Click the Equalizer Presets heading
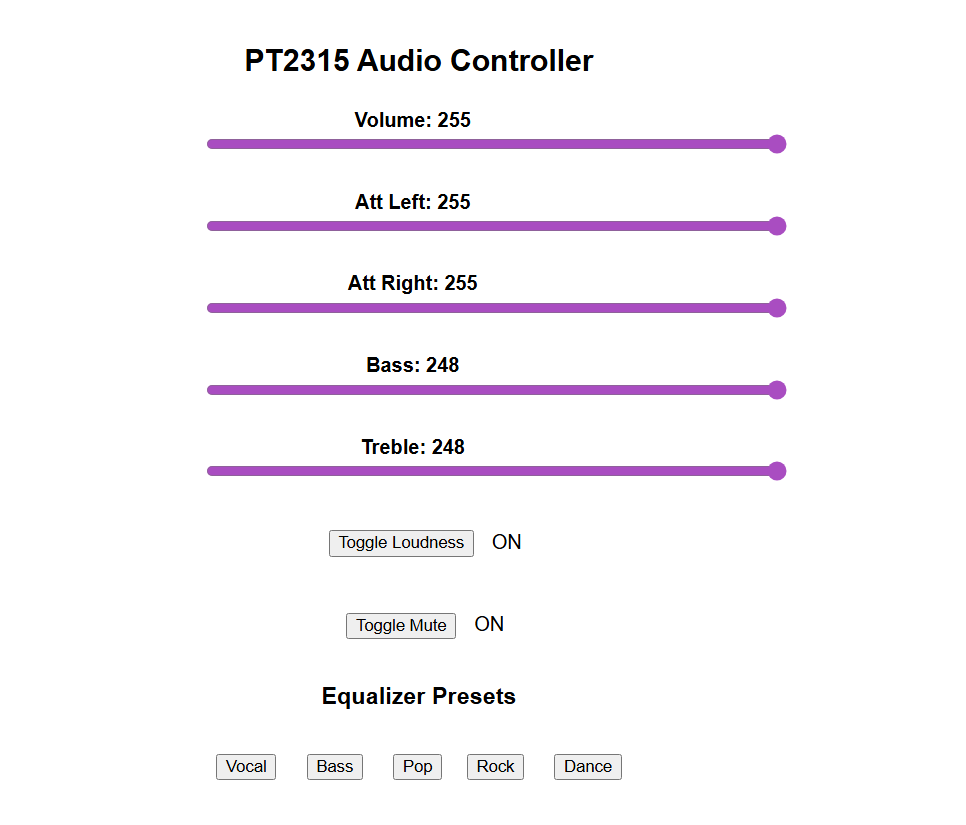Image resolution: width=966 pixels, height=825 pixels. pyautogui.click(x=419, y=696)
